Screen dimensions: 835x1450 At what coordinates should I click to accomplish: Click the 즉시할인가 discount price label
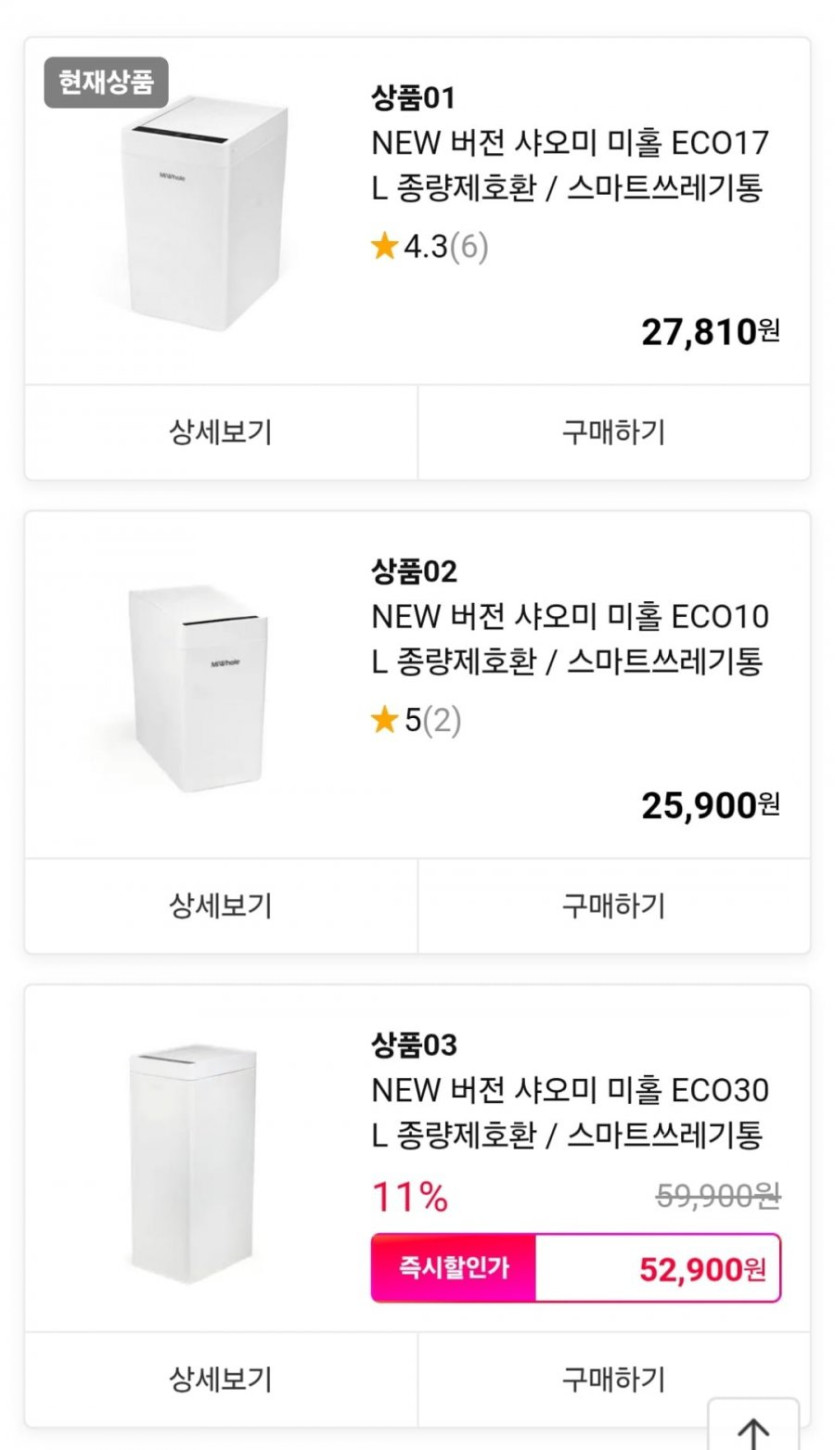click(x=454, y=1268)
